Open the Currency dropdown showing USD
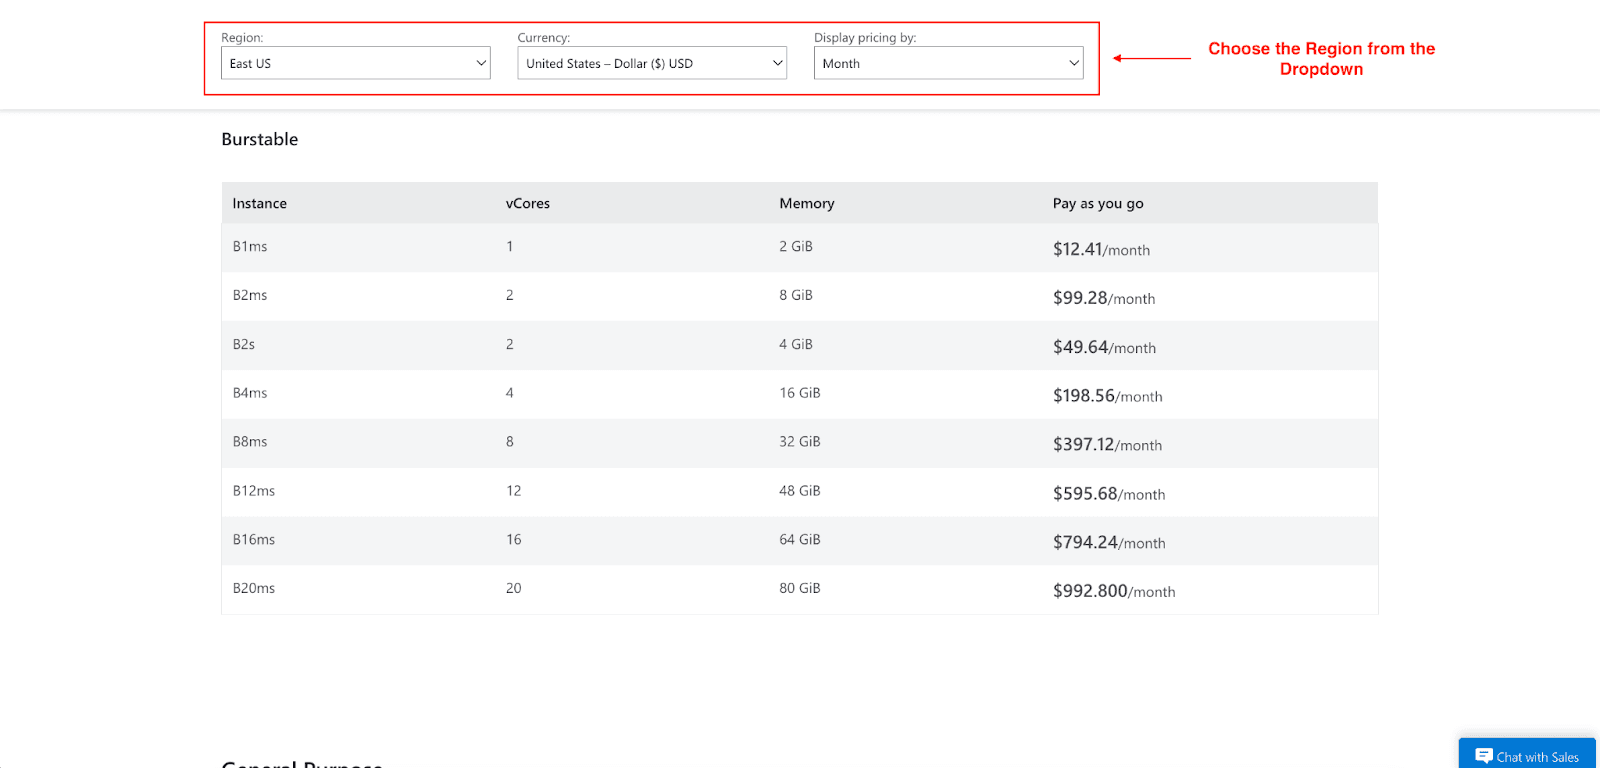Viewport: 1600px width, 768px height. (652, 63)
